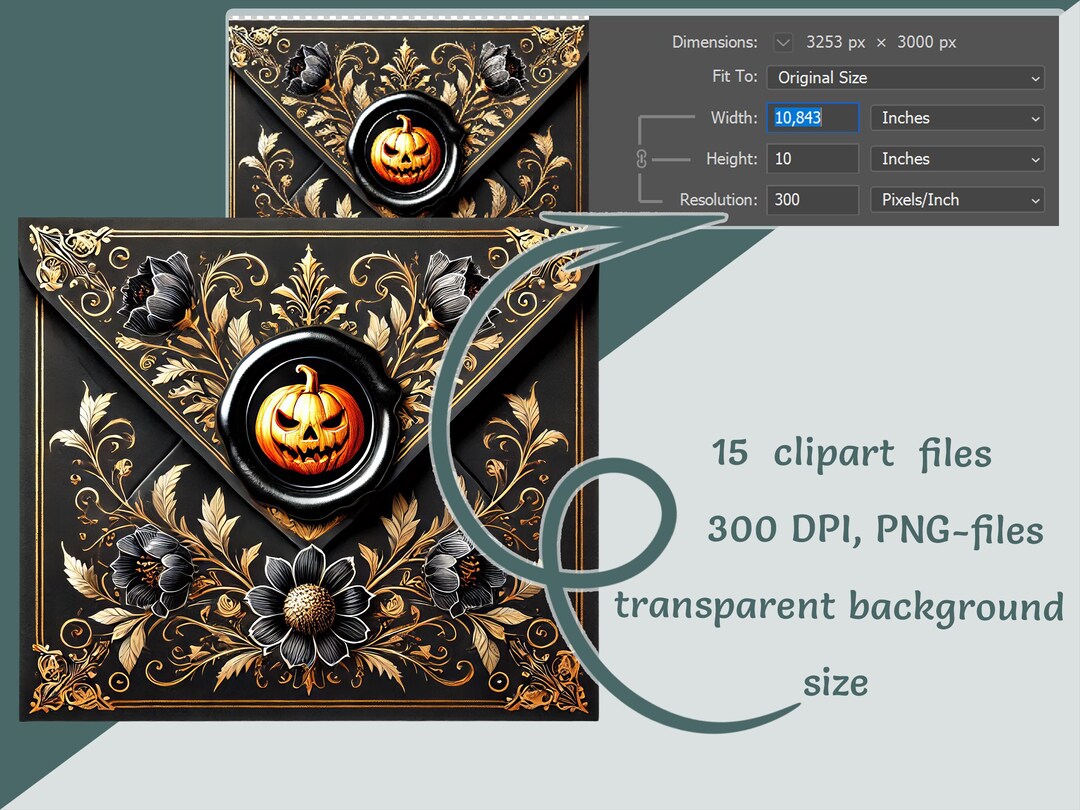Viewport: 1080px width, 810px height.
Task: Click the chevron on the Pixels/Inch dropdown
Action: [x=1036, y=199]
